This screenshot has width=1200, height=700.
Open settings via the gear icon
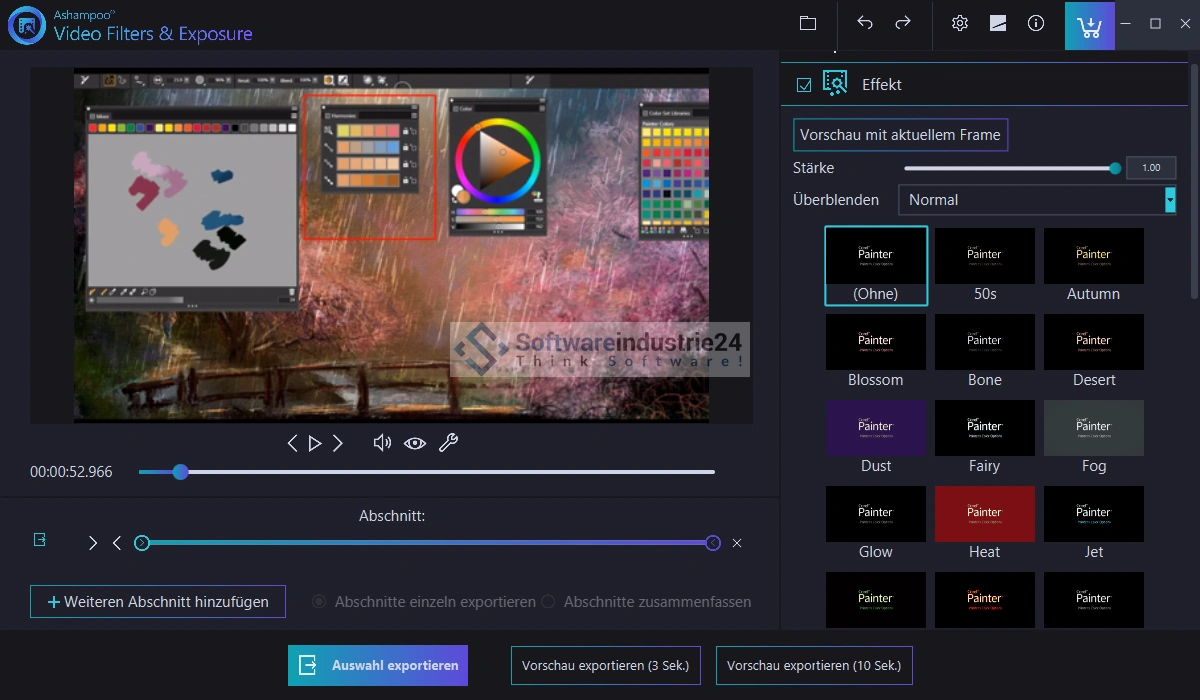[x=960, y=24]
